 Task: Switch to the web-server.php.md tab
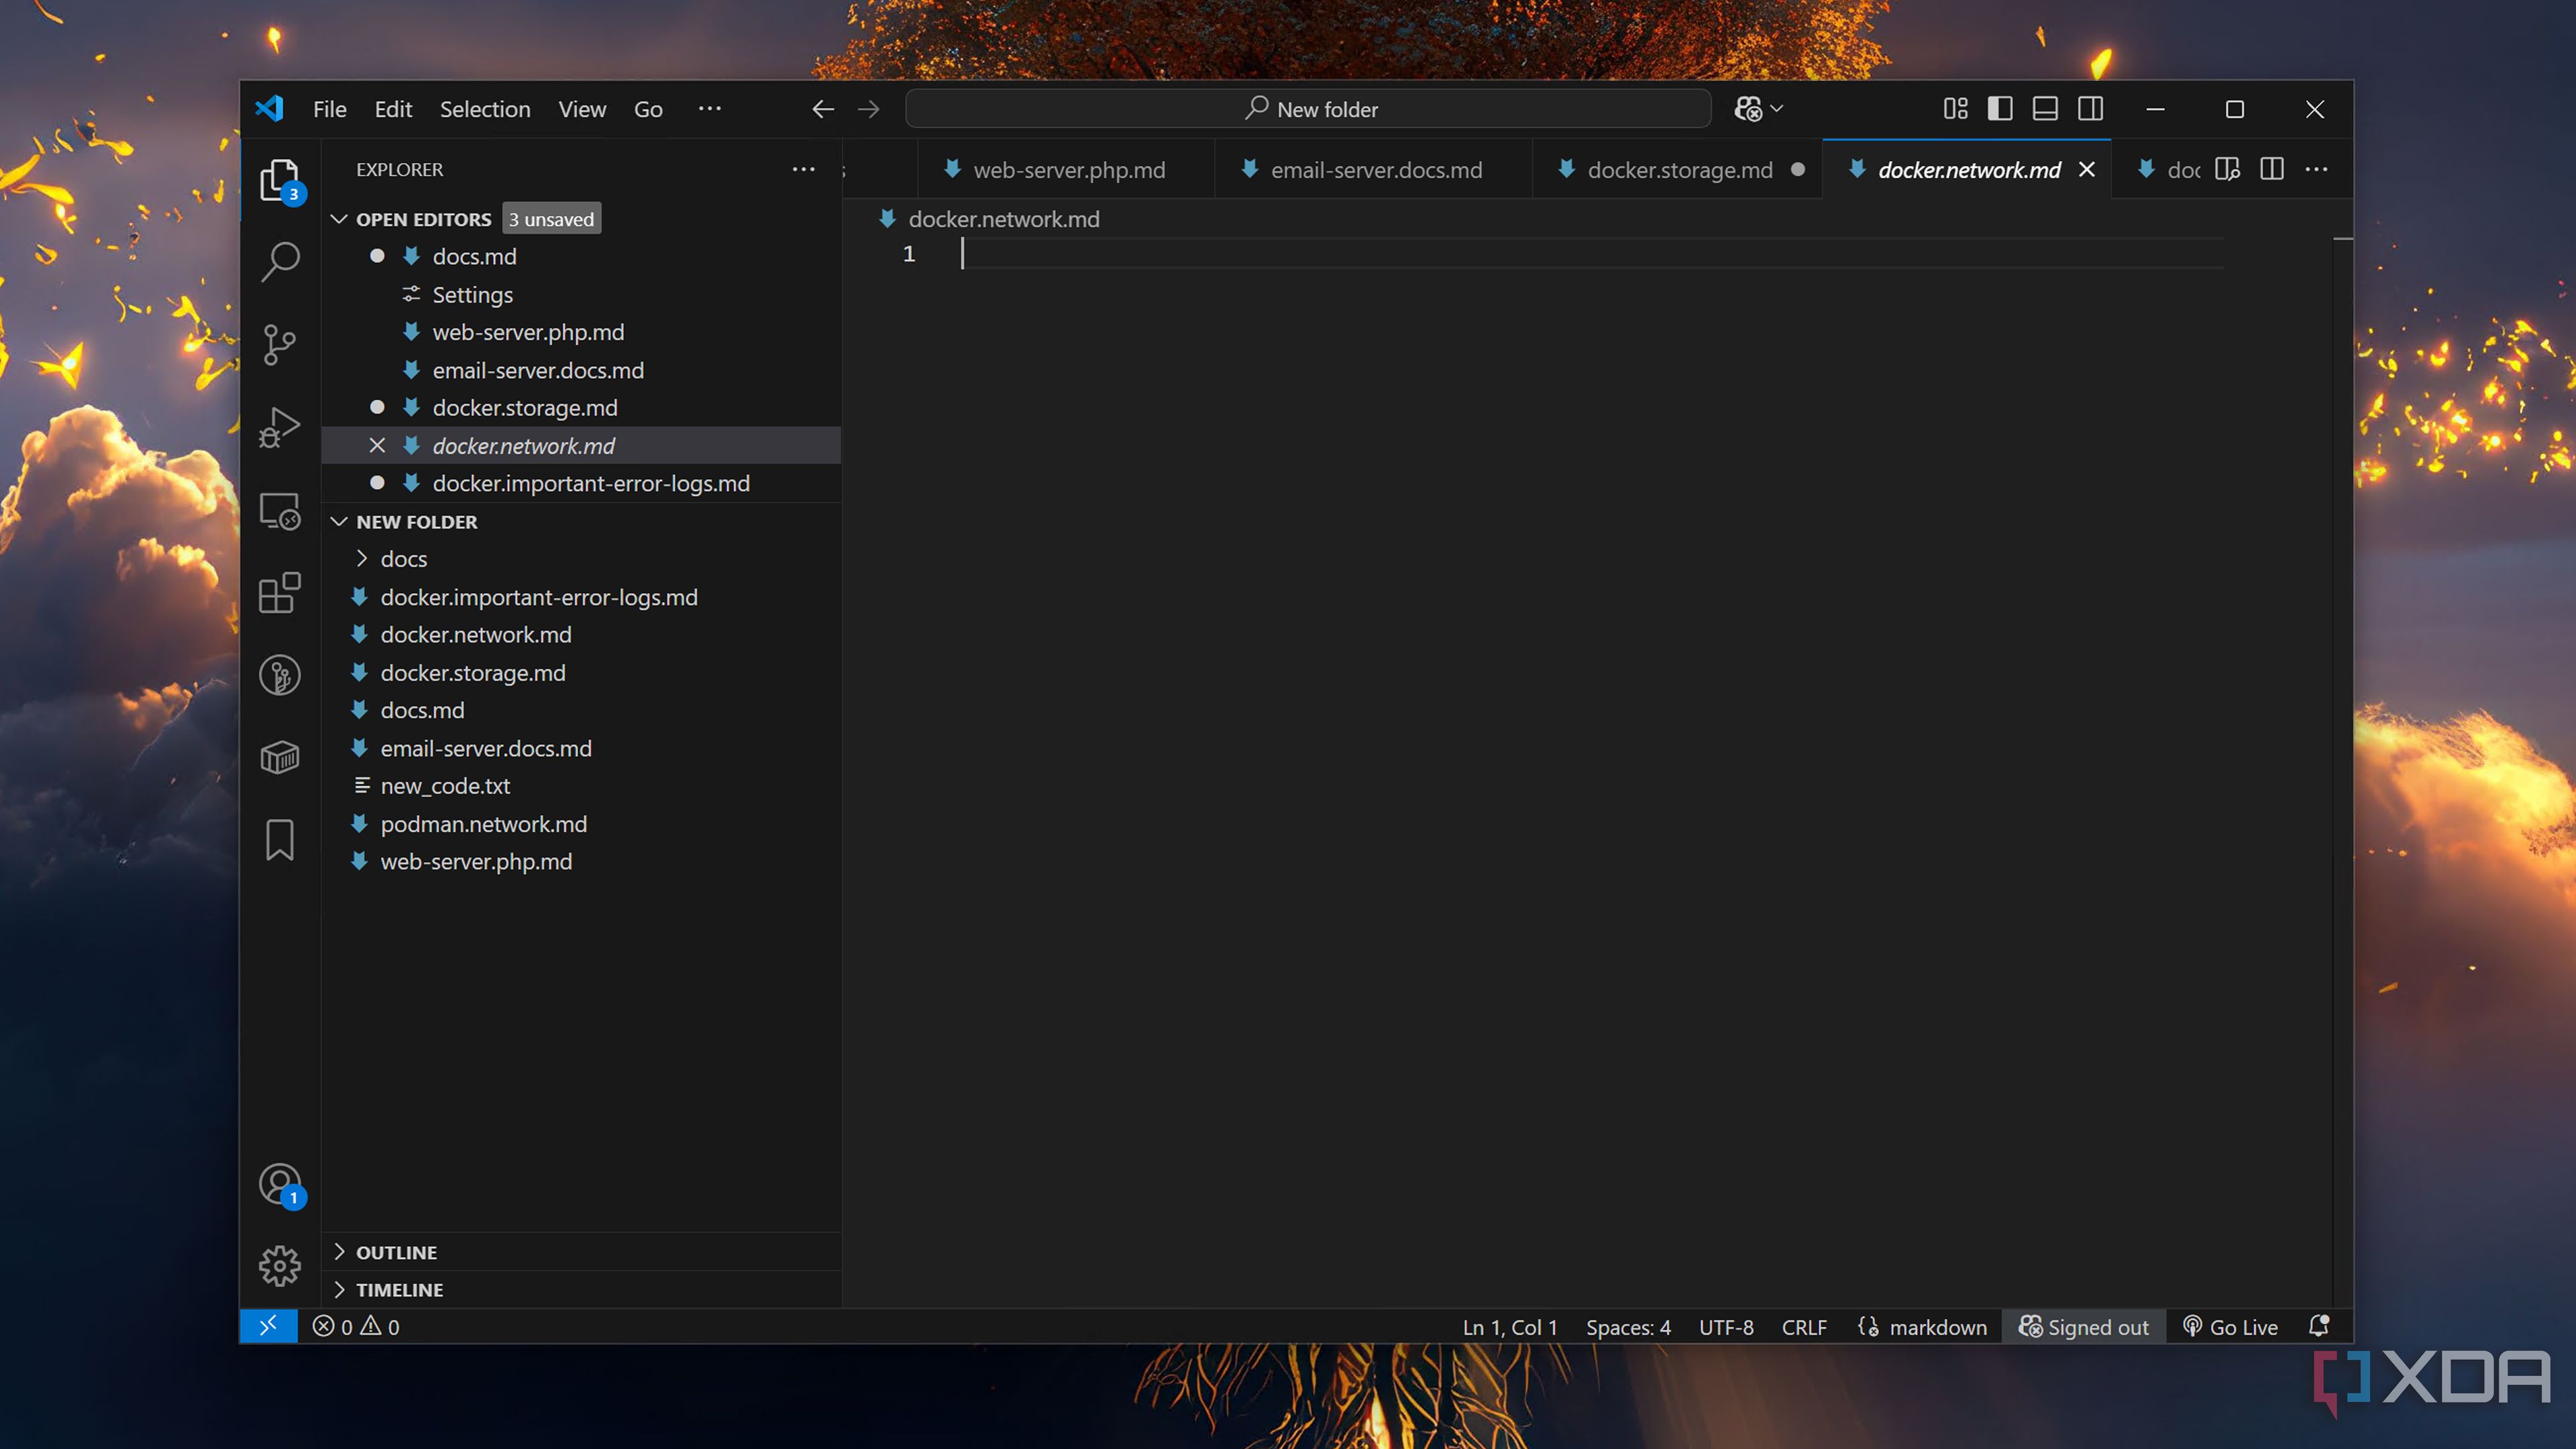pos(1066,170)
